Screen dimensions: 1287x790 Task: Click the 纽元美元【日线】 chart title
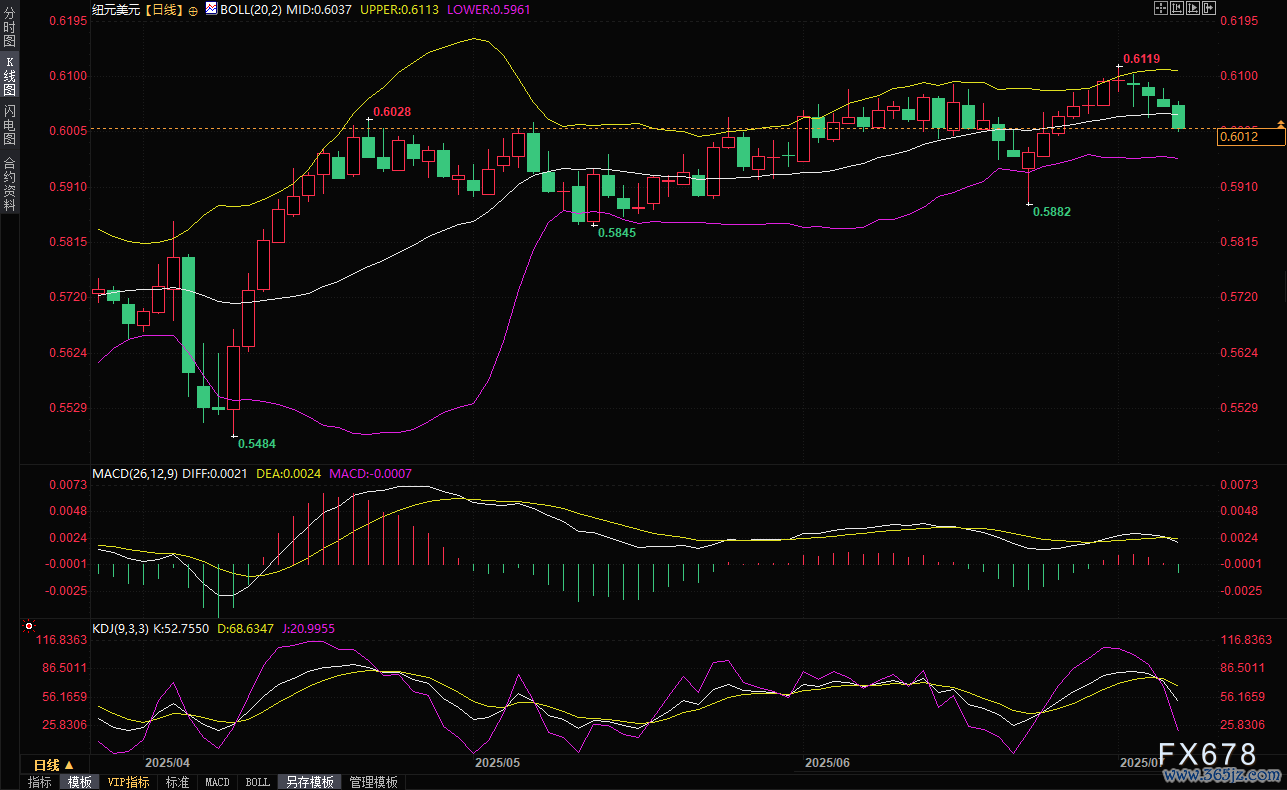pos(138,9)
